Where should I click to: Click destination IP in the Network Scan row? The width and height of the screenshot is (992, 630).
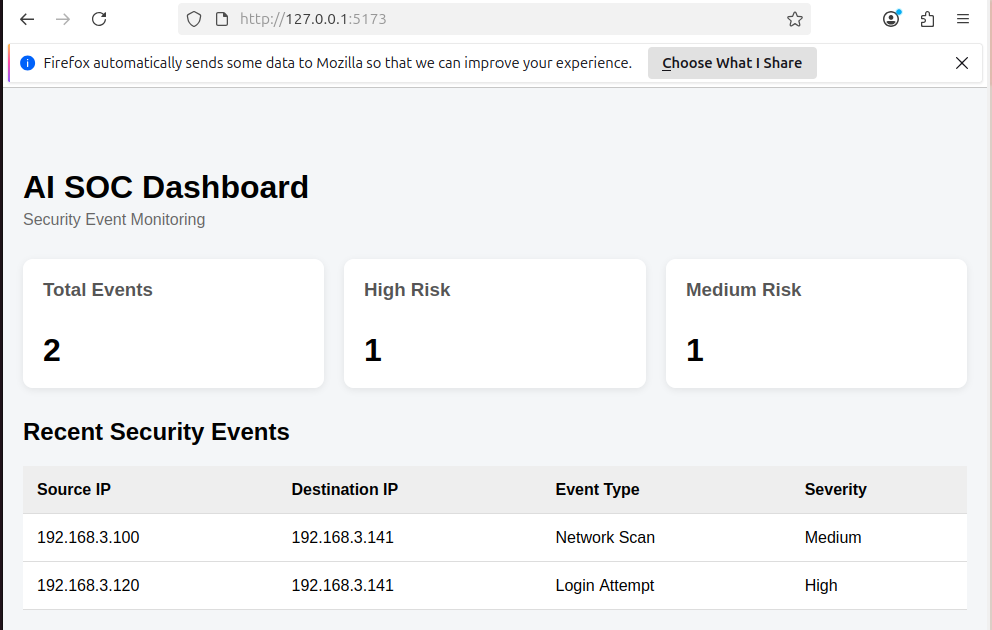click(x=342, y=538)
